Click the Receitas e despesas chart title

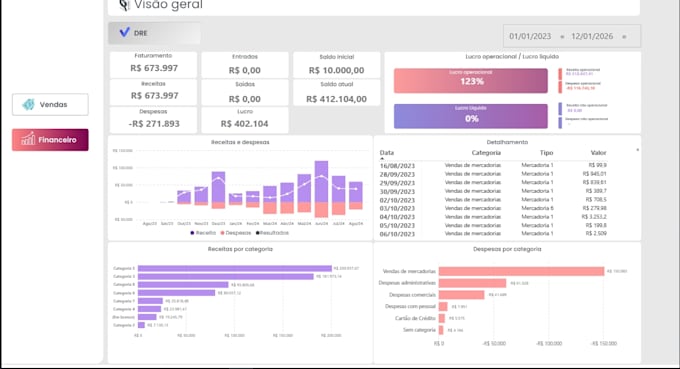(x=240, y=142)
